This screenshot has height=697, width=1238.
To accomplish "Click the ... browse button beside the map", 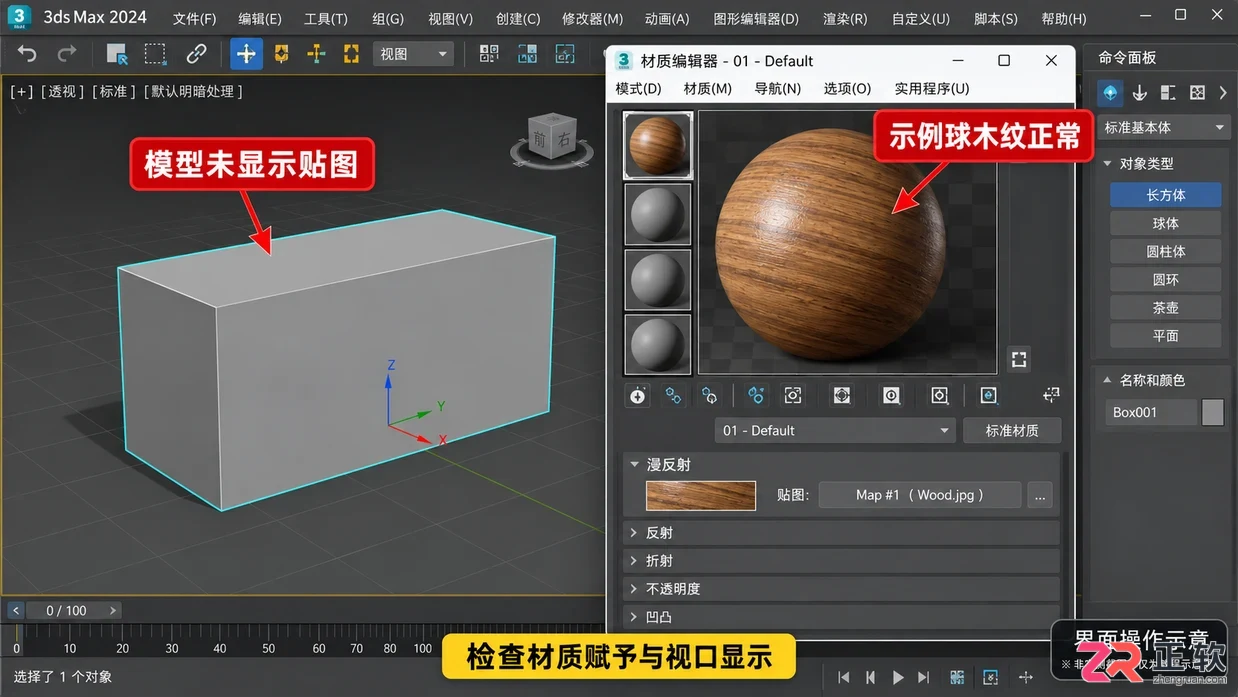I will tap(1040, 495).
